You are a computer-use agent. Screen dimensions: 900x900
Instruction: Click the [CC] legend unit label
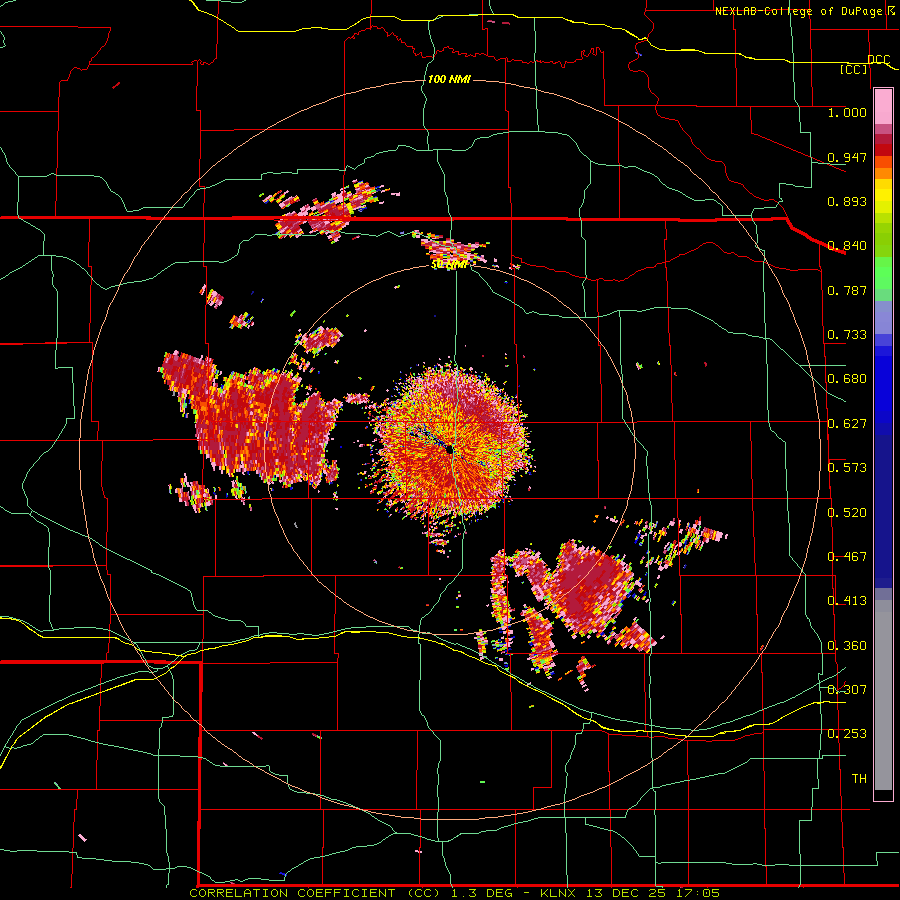tap(854, 69)
